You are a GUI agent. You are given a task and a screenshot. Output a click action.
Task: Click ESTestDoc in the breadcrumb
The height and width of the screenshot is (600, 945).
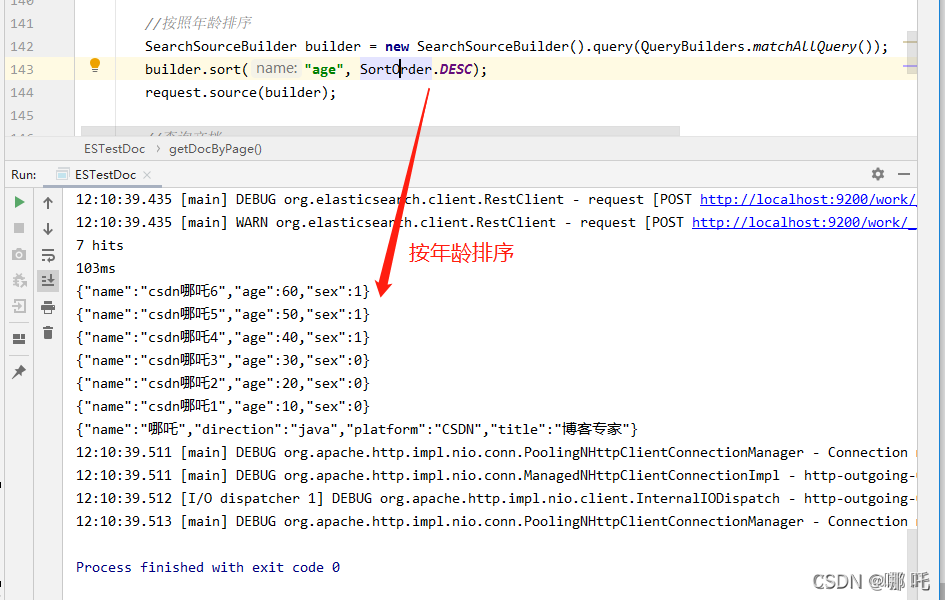pyautogui.click(x=115, y=149)
